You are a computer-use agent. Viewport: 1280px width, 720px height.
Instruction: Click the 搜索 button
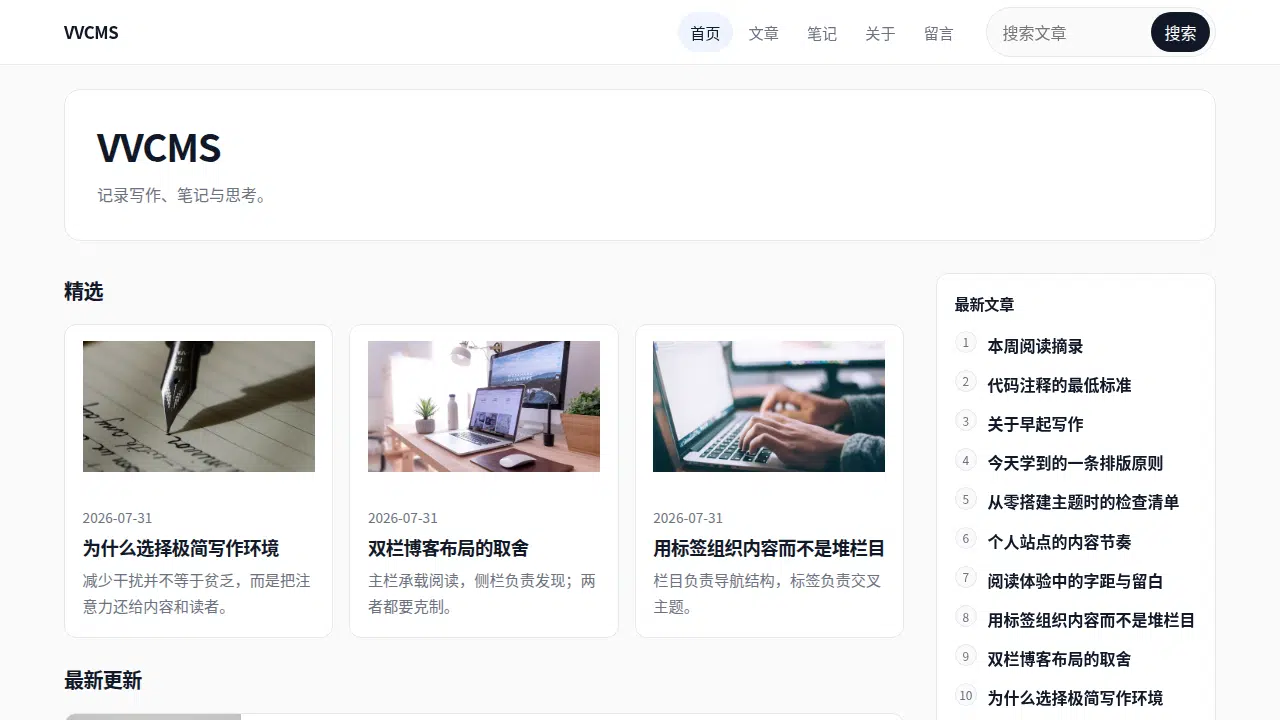(1180, 33)
